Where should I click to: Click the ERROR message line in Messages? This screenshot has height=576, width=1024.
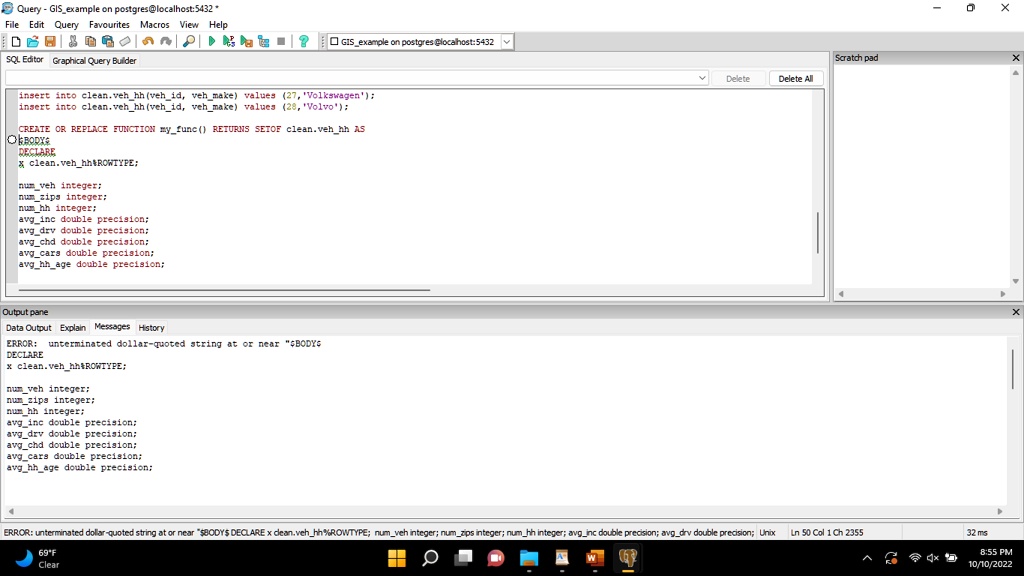pyautogui.click(x=164, y=344)
